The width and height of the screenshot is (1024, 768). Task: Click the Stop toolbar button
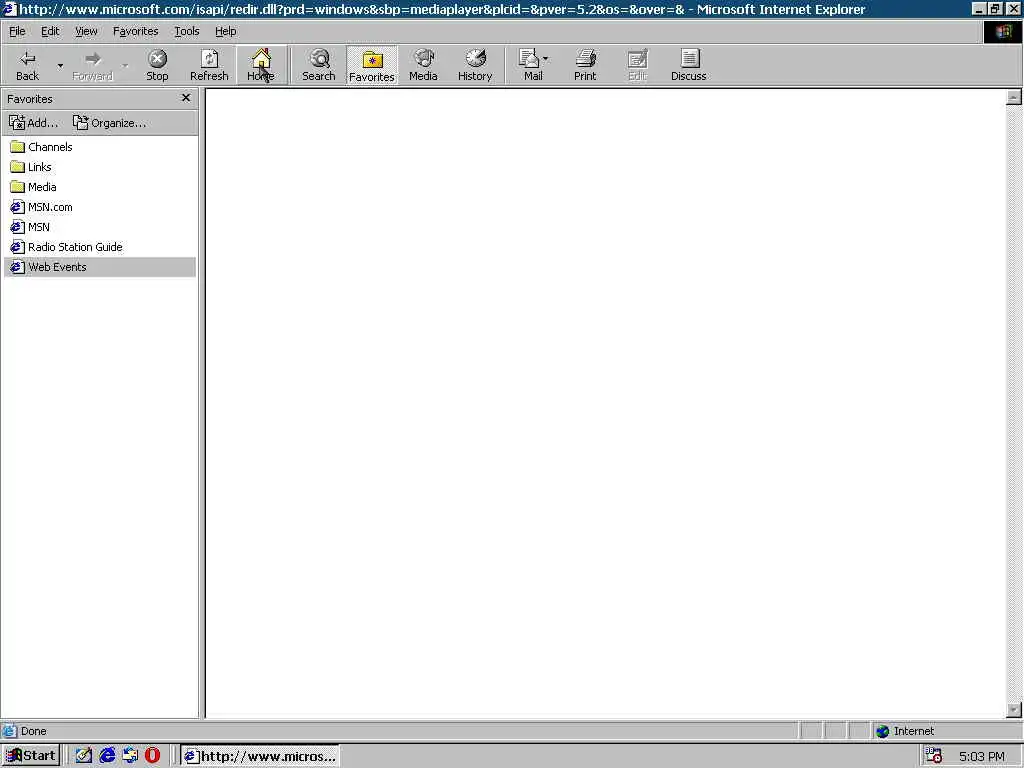click(x=157, y=65)
